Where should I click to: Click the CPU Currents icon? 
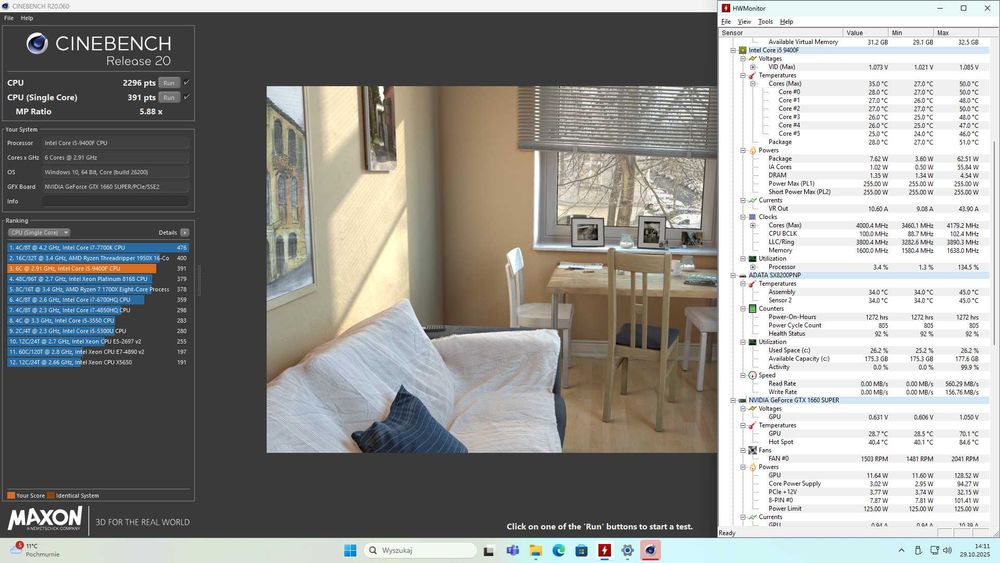pyautogui.click(x=753, y=200)
